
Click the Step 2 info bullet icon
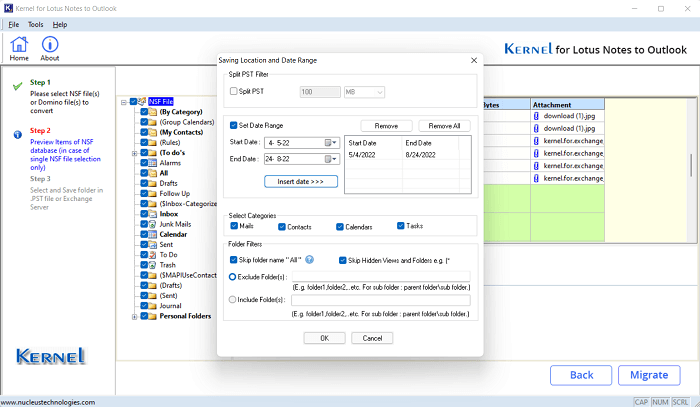click(17, 135)
